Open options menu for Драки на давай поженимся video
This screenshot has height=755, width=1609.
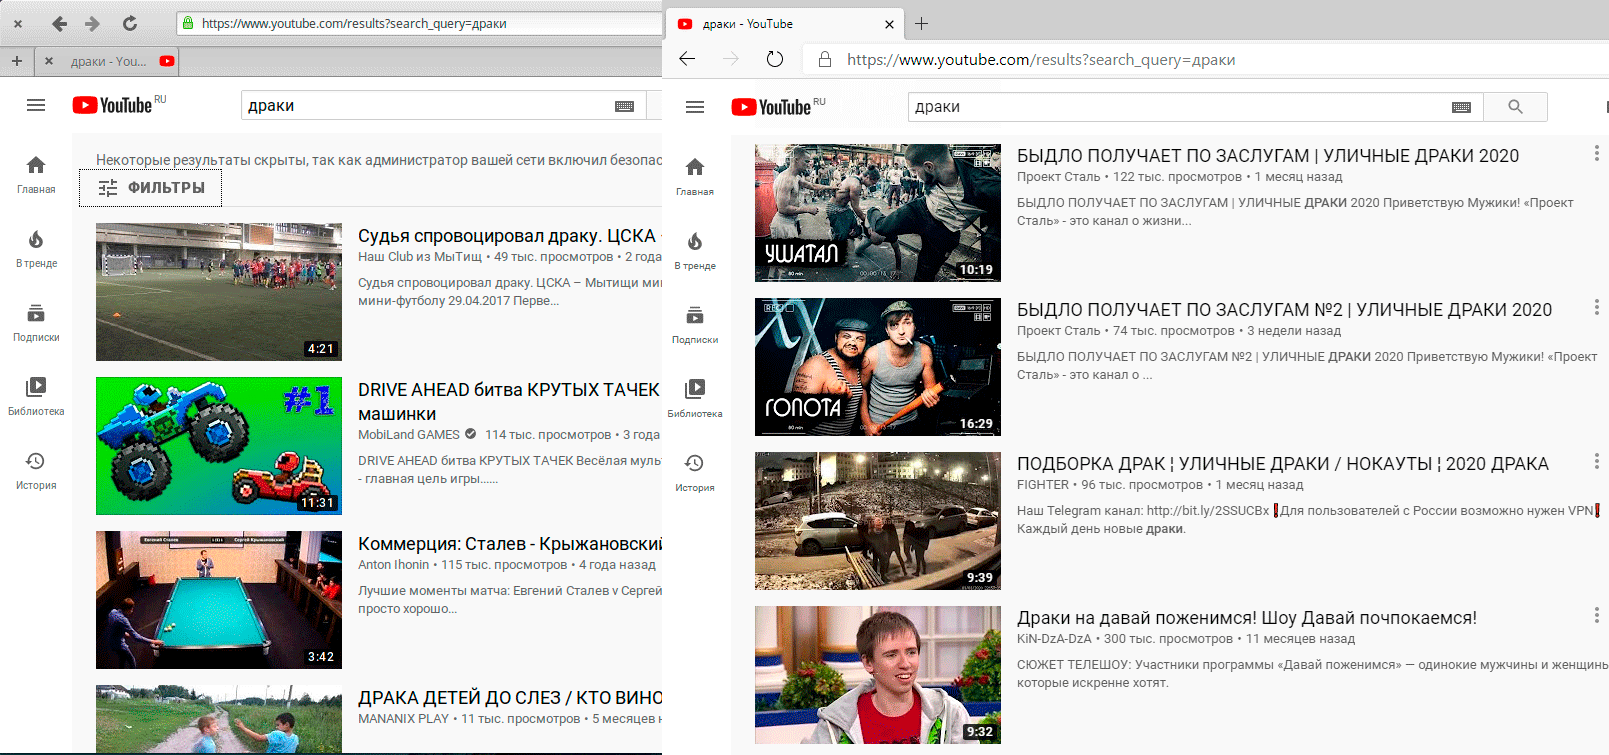[1596, 615]
